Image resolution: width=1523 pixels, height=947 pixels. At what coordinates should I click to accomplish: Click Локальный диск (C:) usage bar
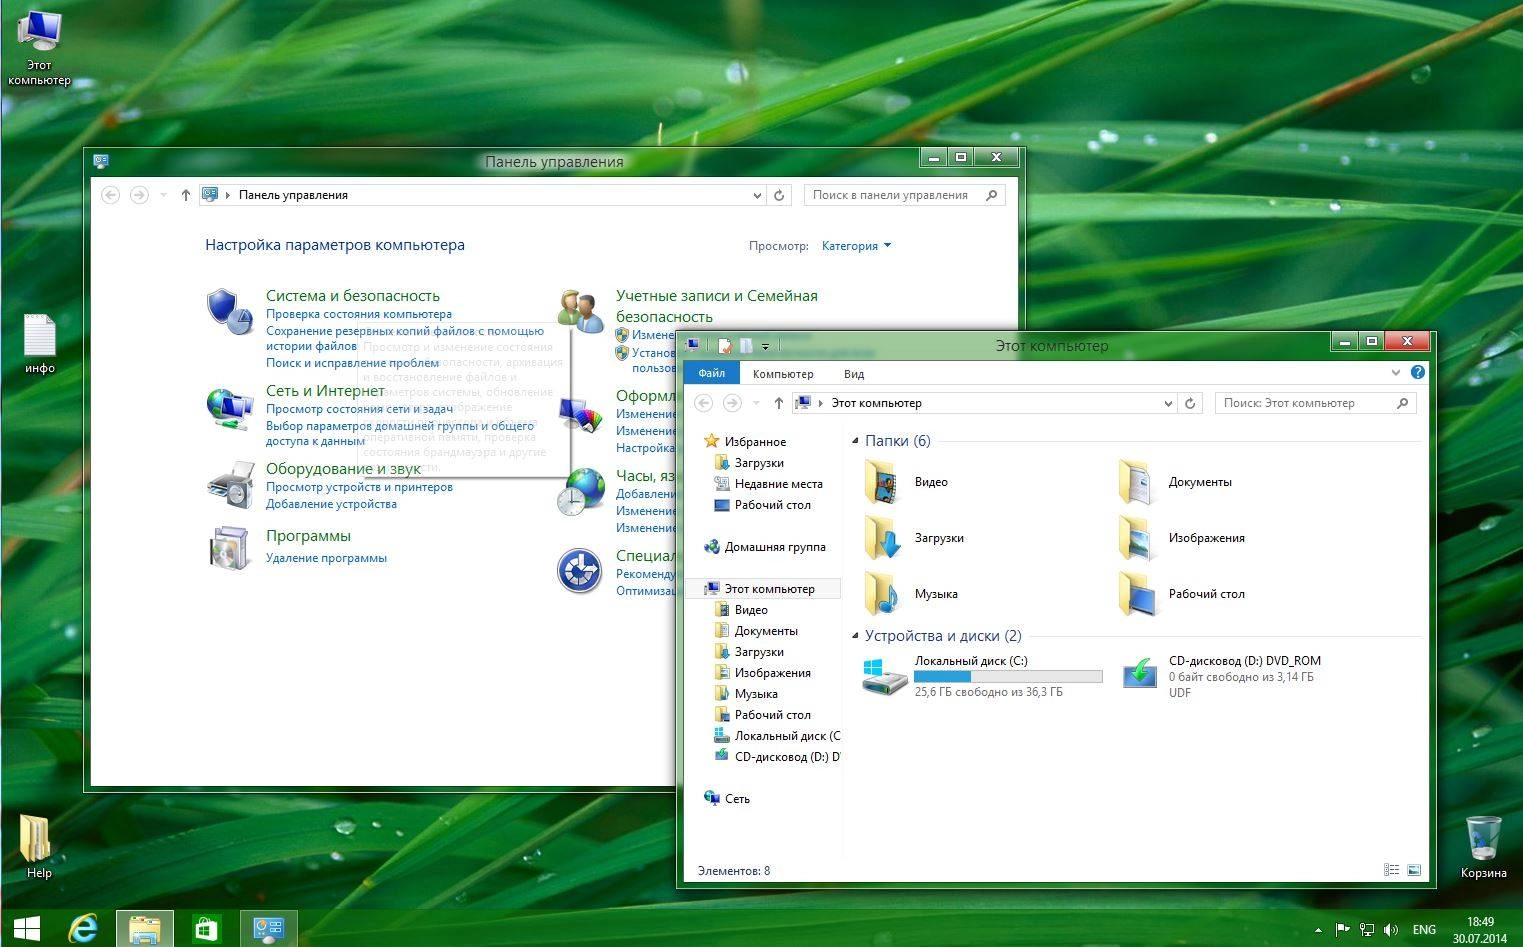point(1008,676)
